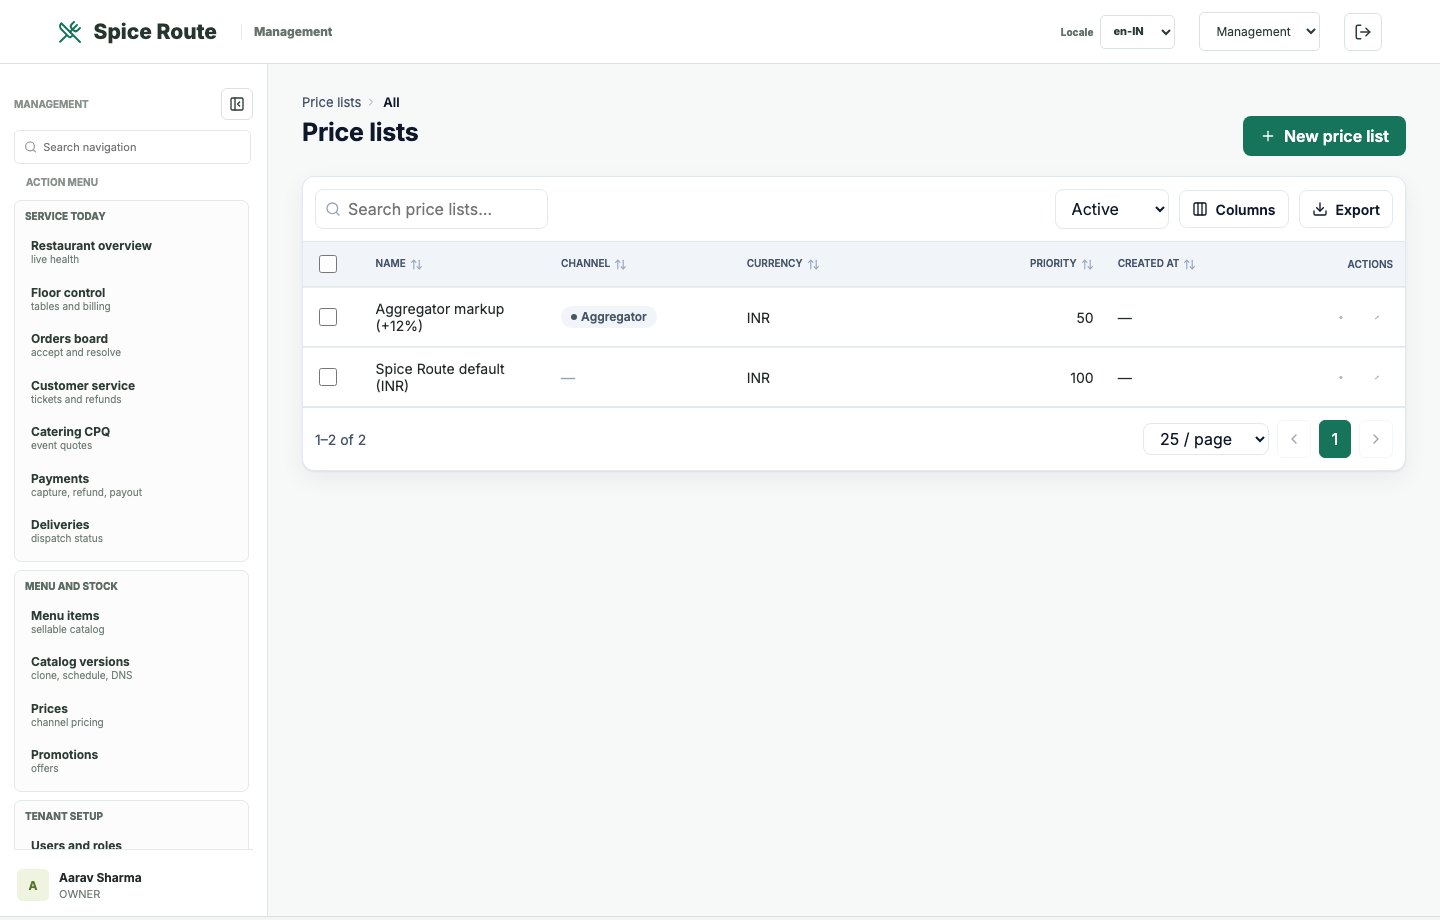
Task: Open the Aggregator markup (+12%) name
Action: pos(440,317)
